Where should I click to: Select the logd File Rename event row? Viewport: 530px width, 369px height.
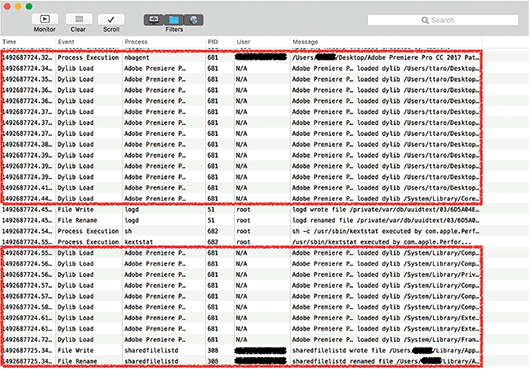click(x=241, y=220)
